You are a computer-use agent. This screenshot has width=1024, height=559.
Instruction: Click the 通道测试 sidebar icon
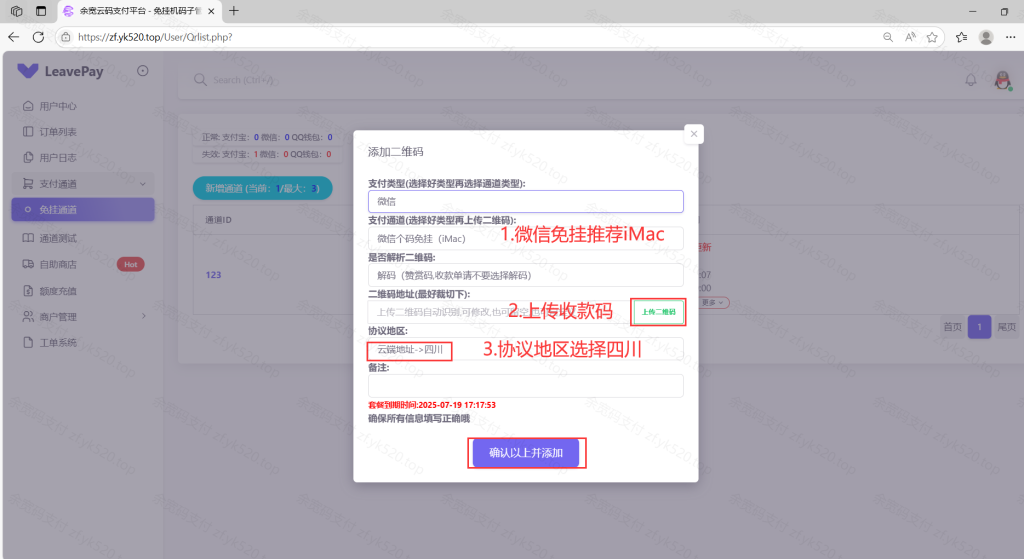click(x=28, y=238)
